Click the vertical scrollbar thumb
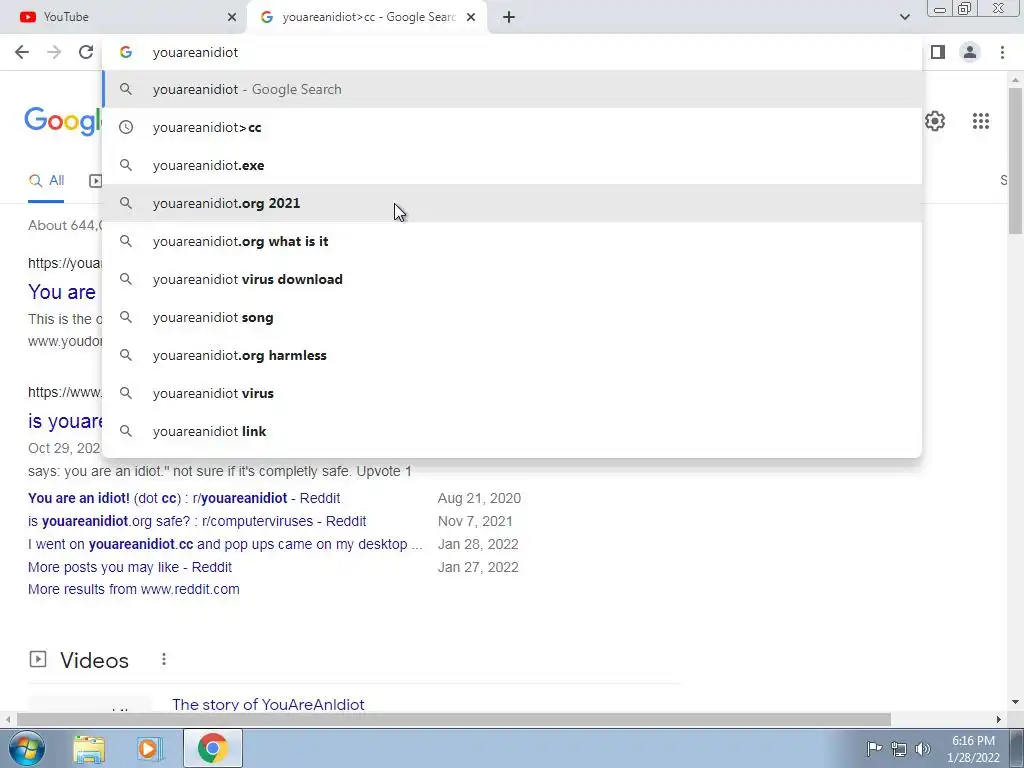This screenshot has height=768, width=1024. [1015, 160]
